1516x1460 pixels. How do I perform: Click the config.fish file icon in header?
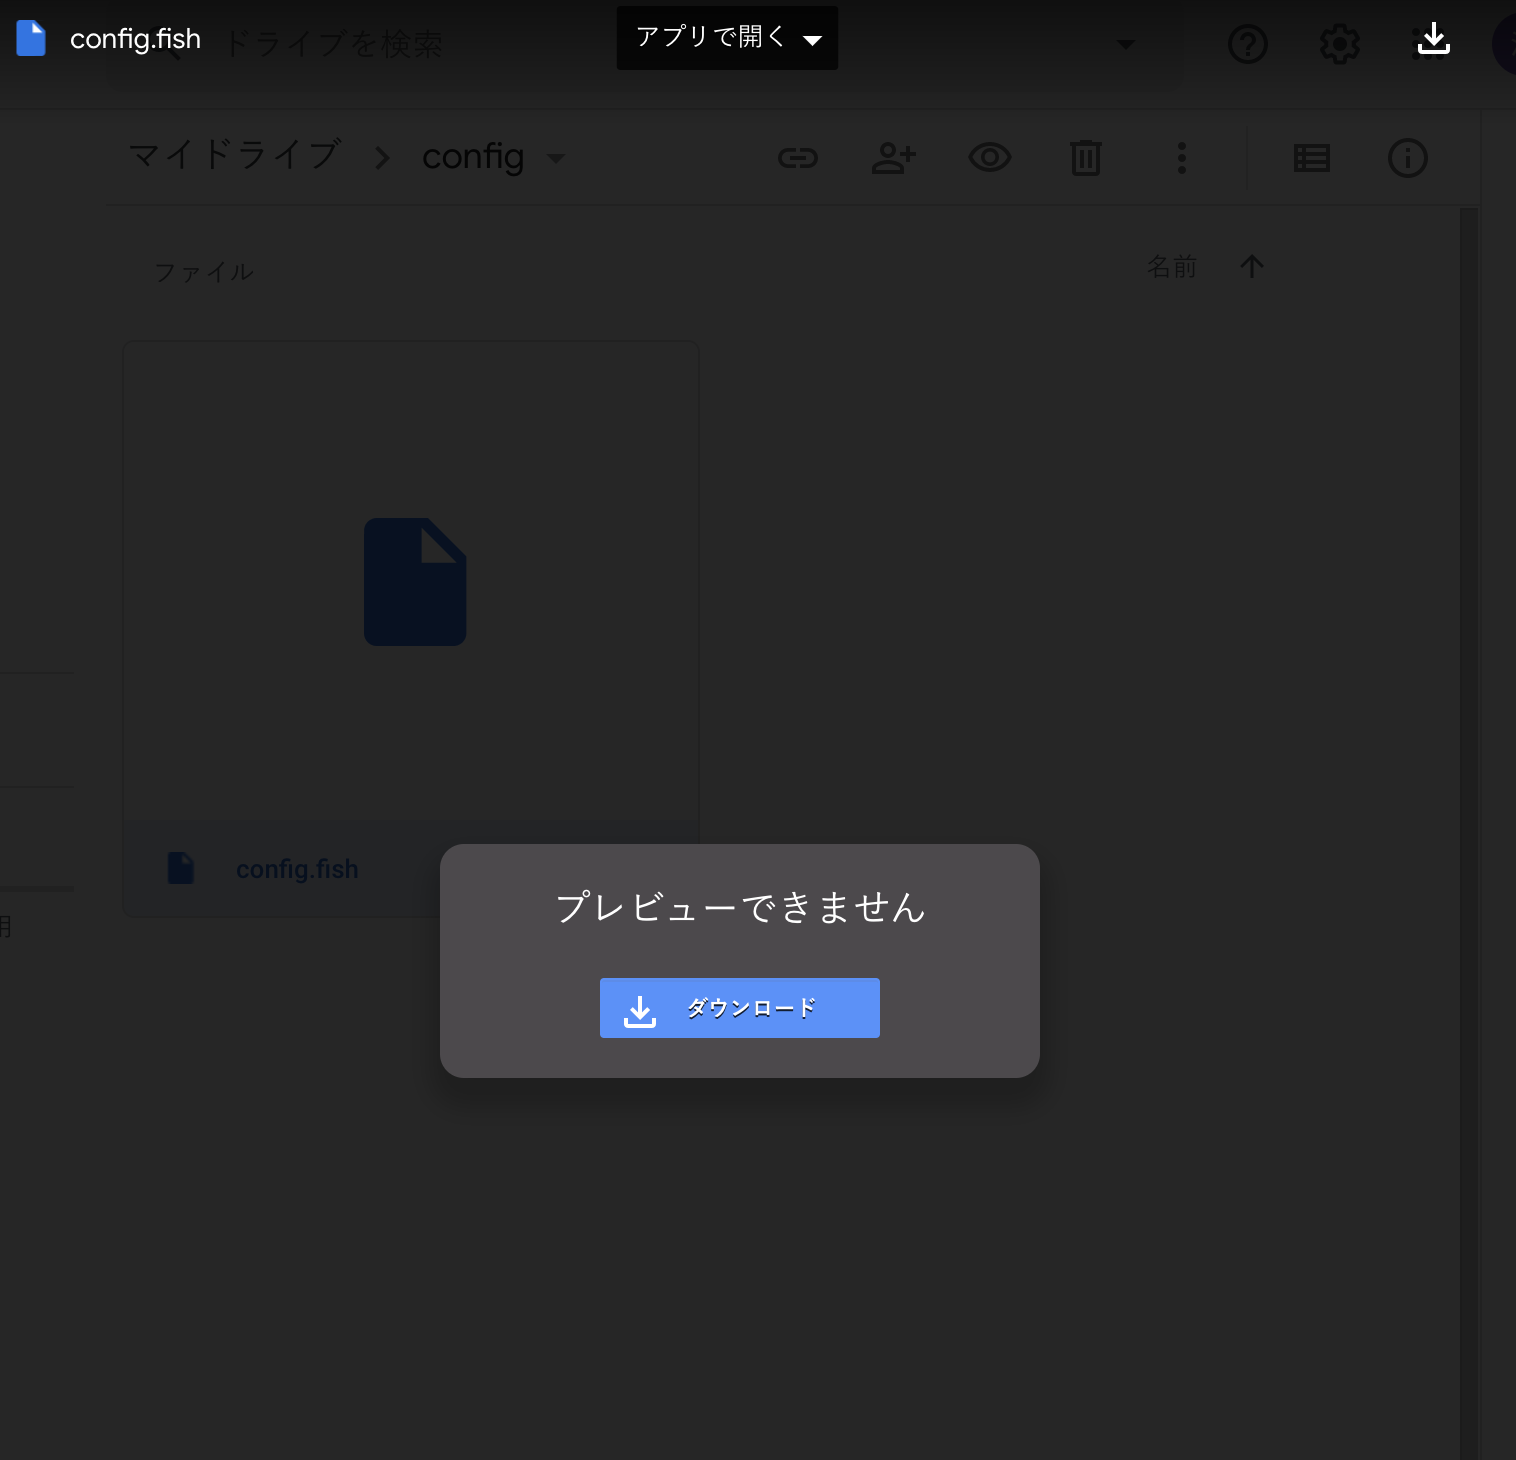pyautogui.click(x=31, y=39)
